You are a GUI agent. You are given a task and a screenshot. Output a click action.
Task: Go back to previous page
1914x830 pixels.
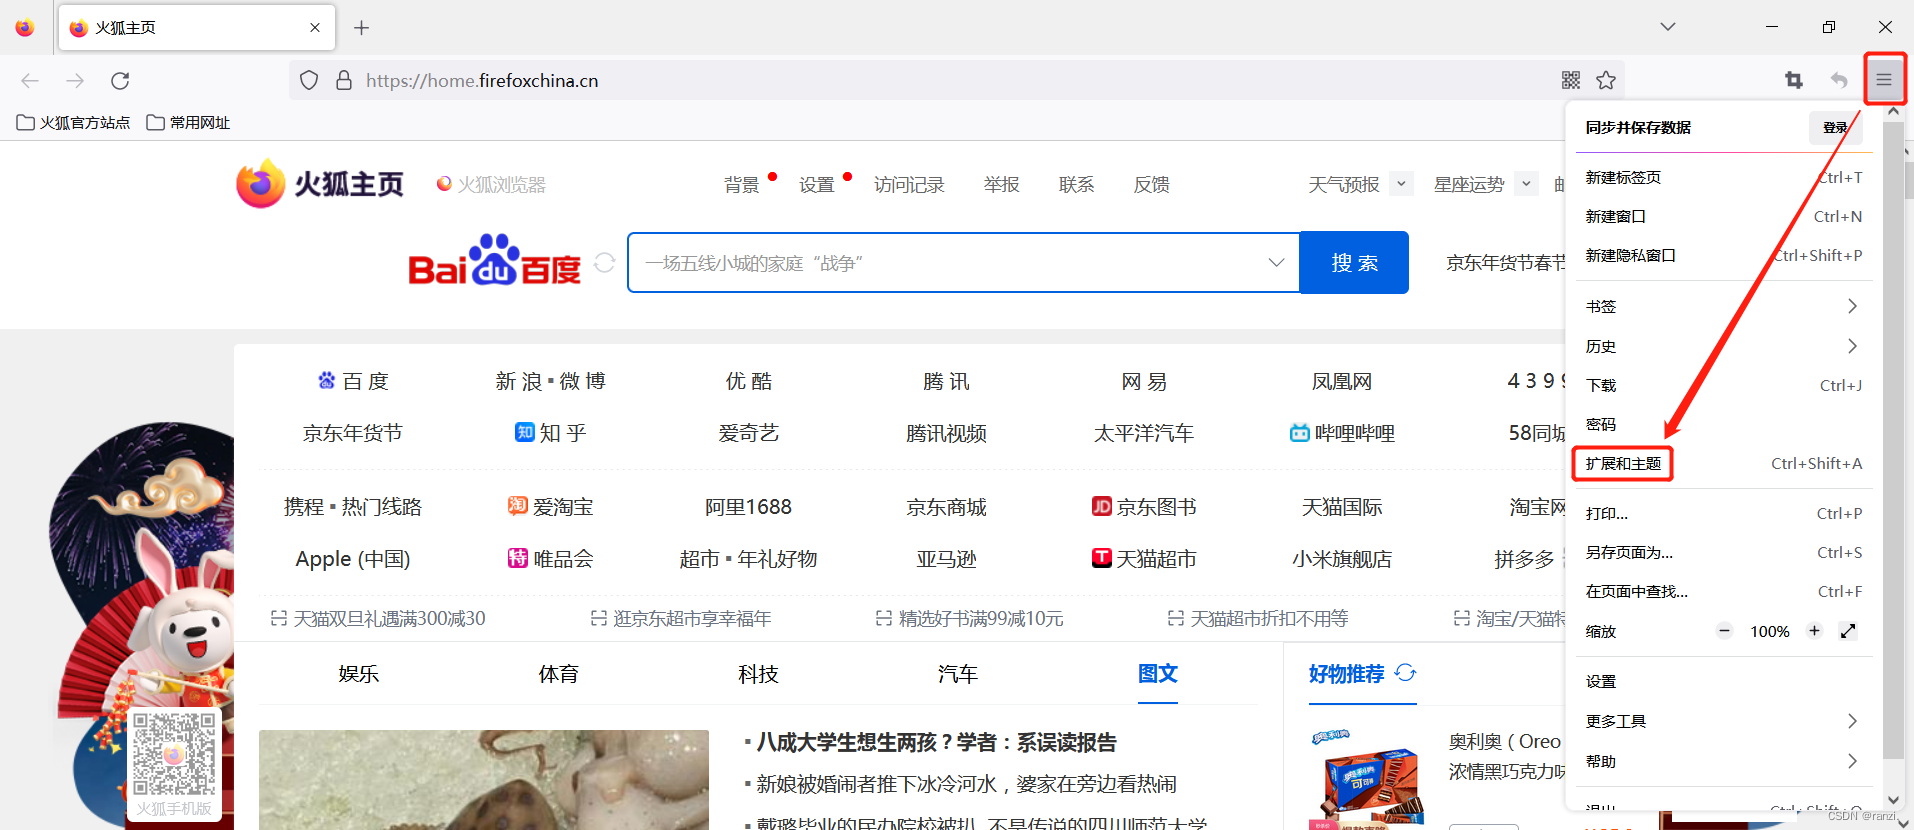(x=30, y=80)
